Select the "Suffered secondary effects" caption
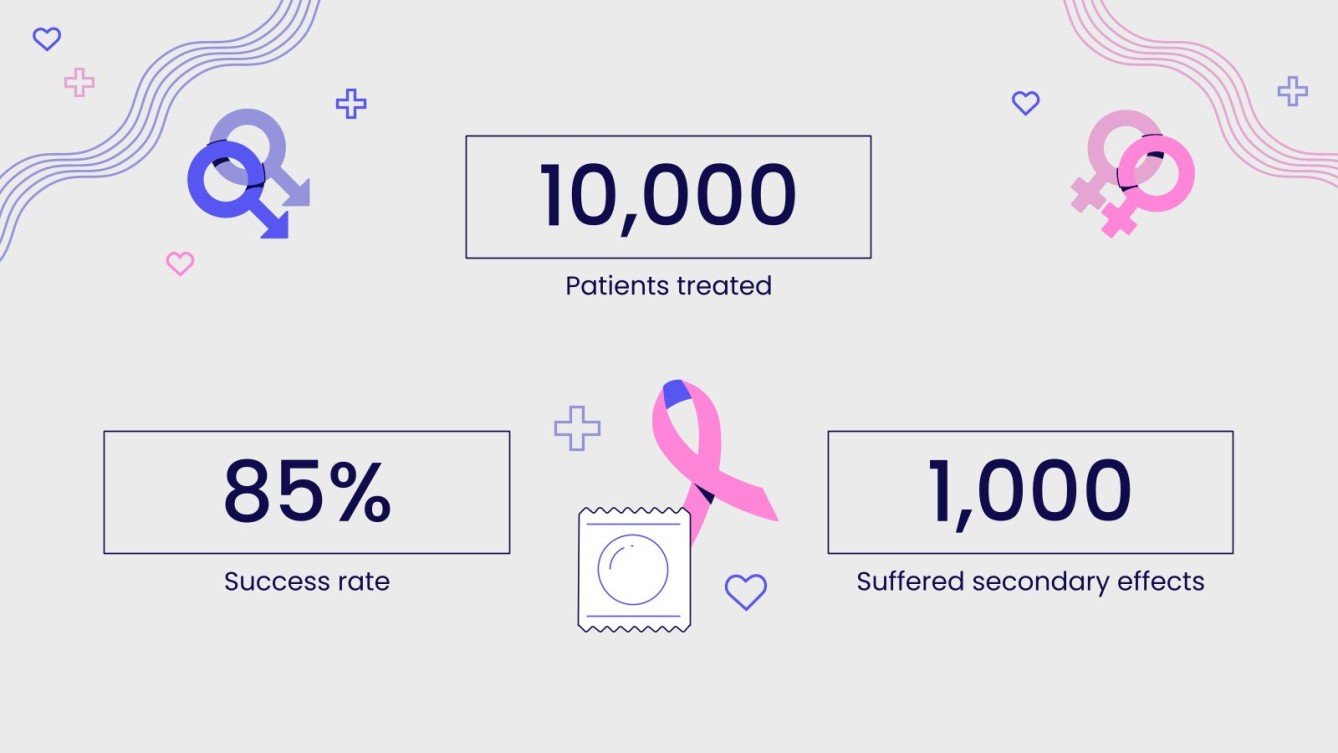 tap(1030, 581)
